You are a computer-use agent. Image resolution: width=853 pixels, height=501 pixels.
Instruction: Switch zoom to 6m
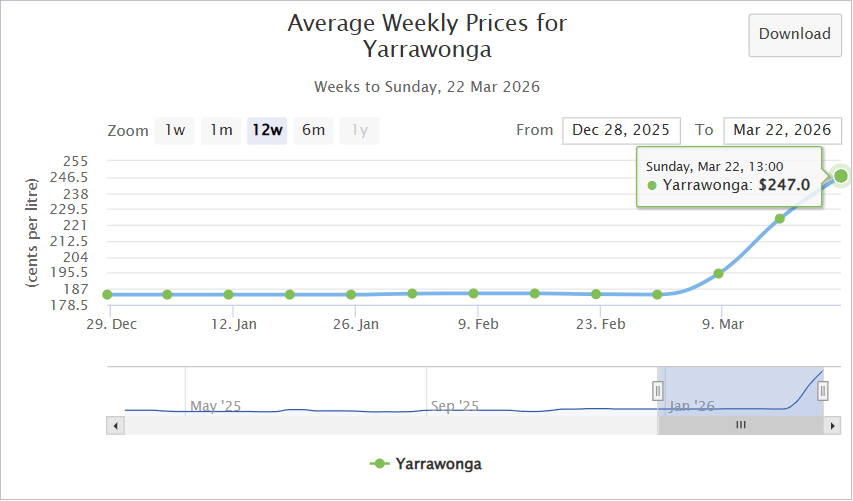313,130
